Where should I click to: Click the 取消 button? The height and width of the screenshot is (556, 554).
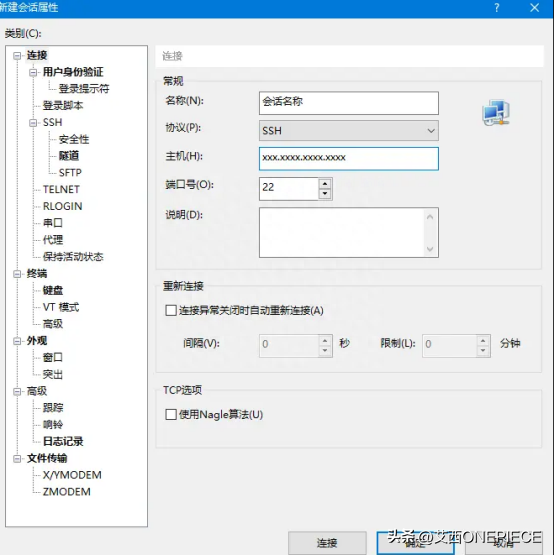(x=504, y=543)
